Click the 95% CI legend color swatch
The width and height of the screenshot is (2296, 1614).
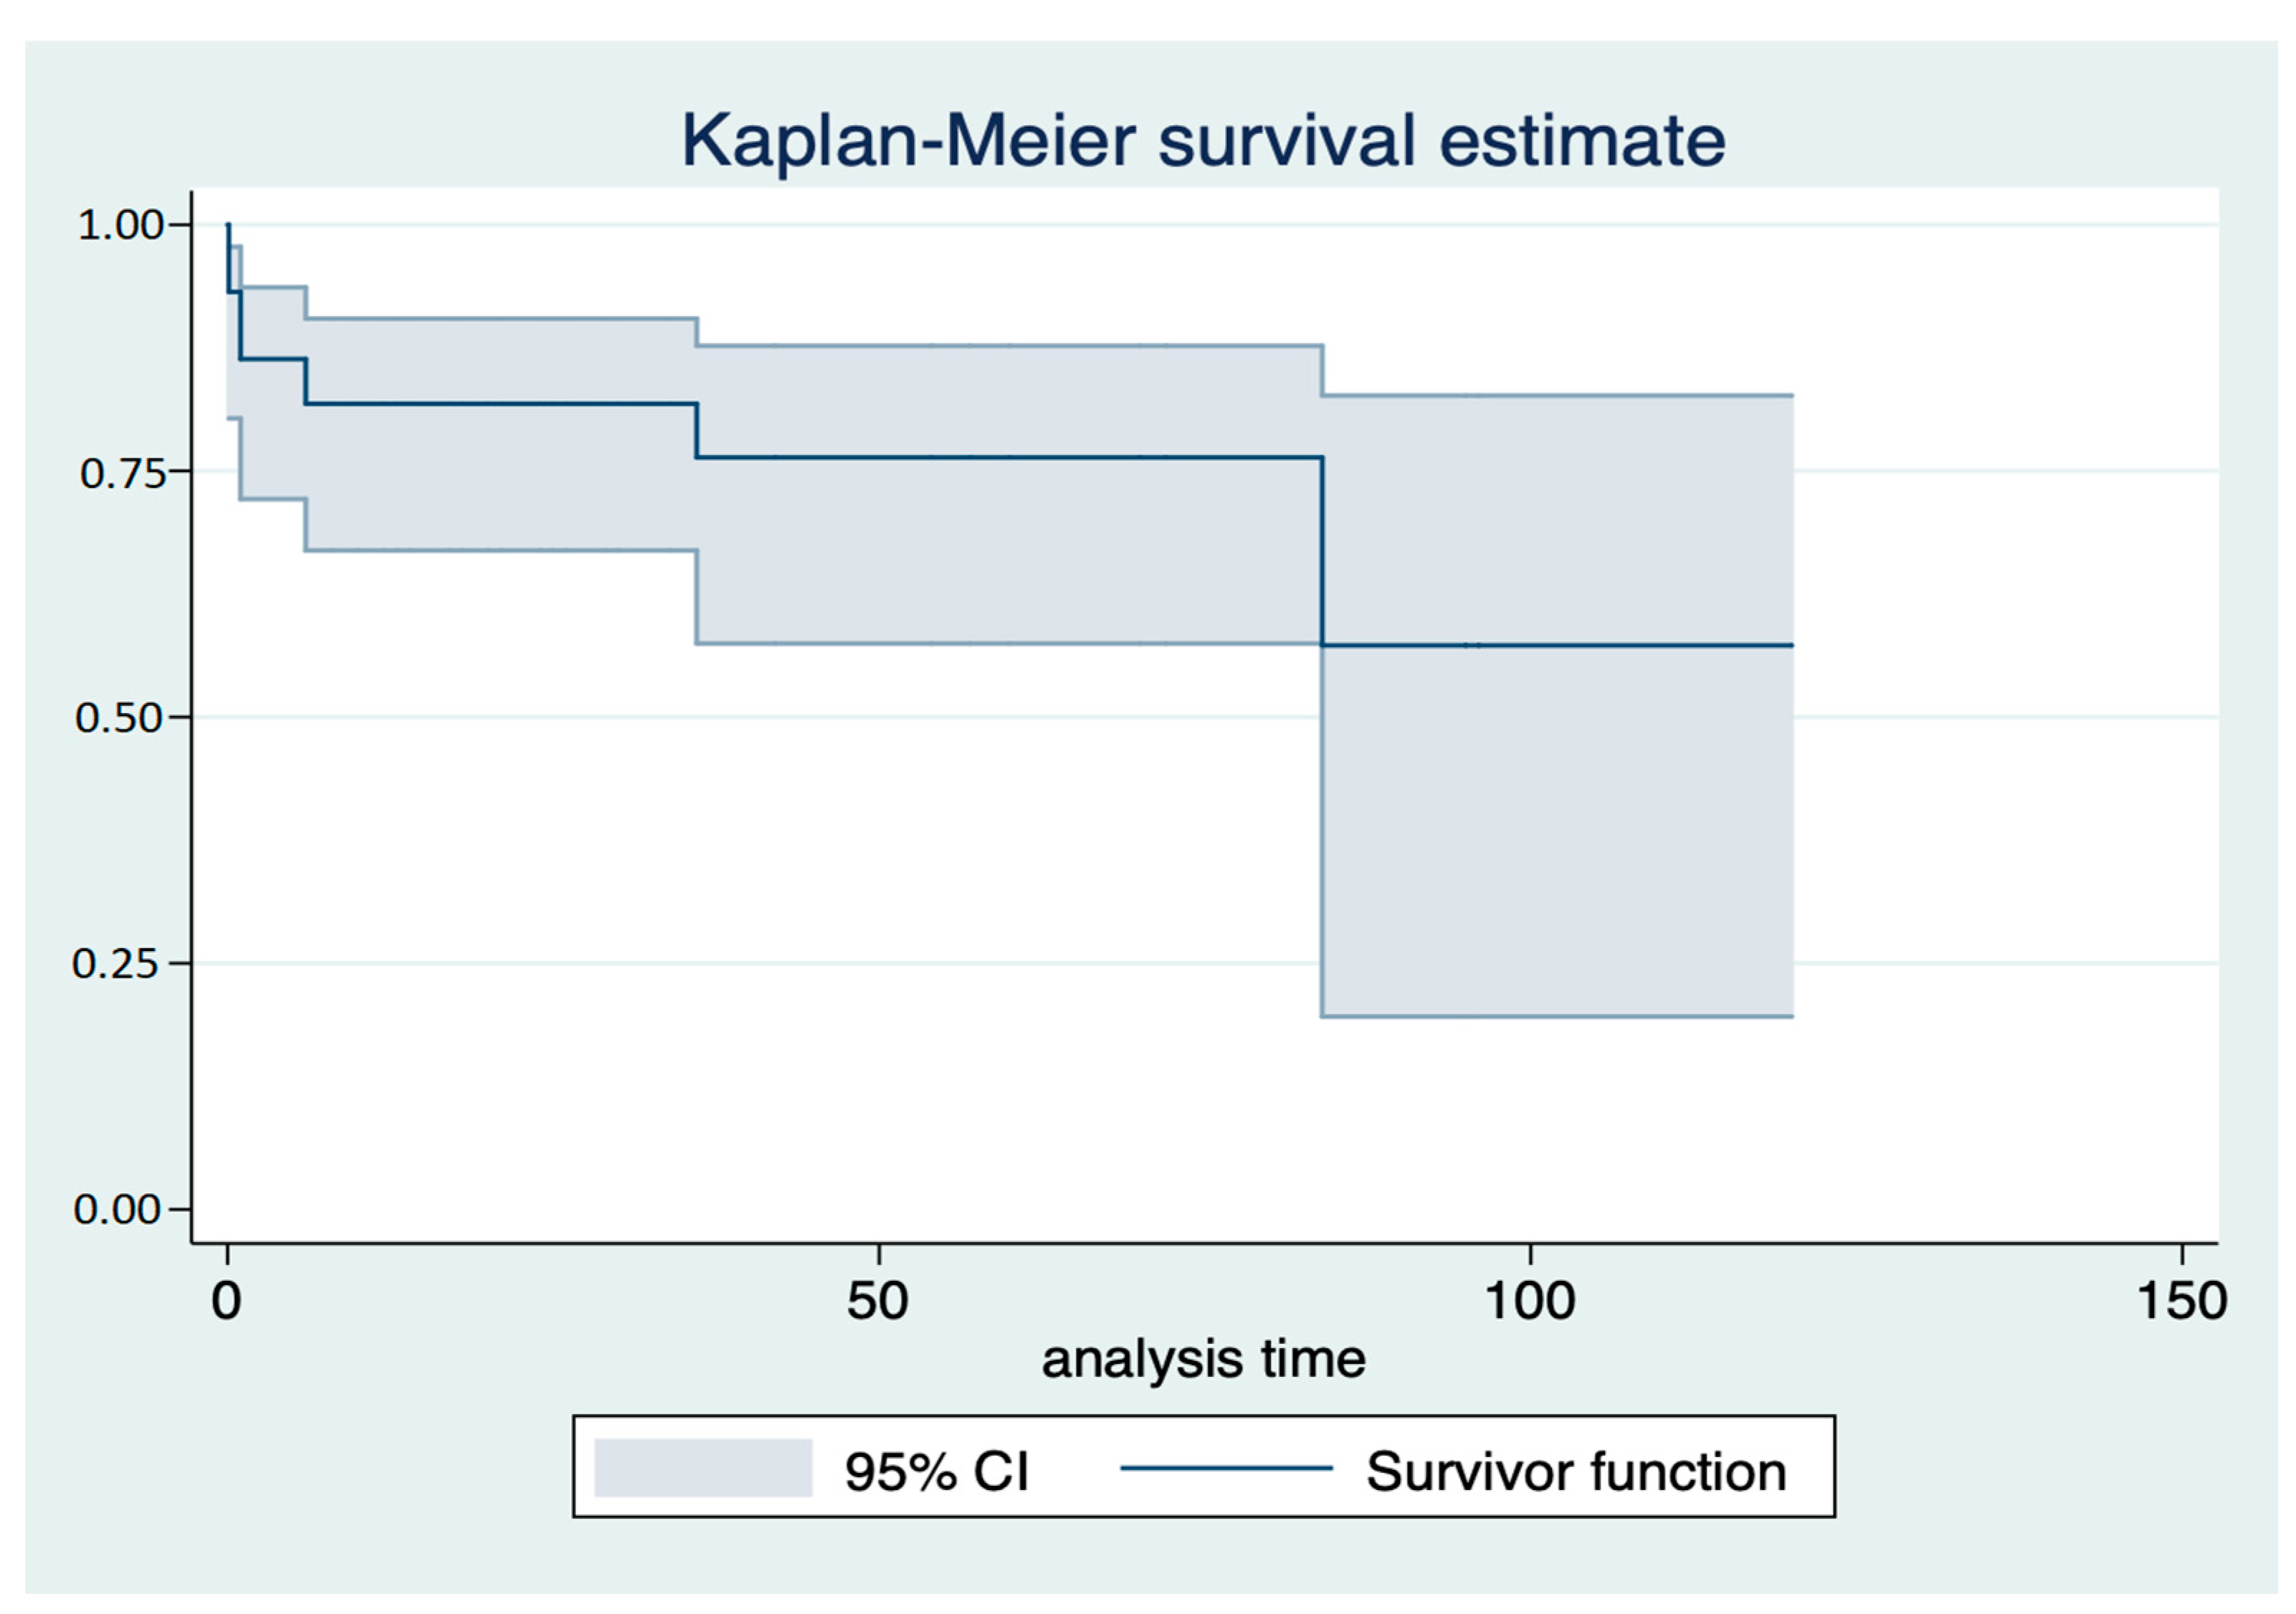point(702,1468)
